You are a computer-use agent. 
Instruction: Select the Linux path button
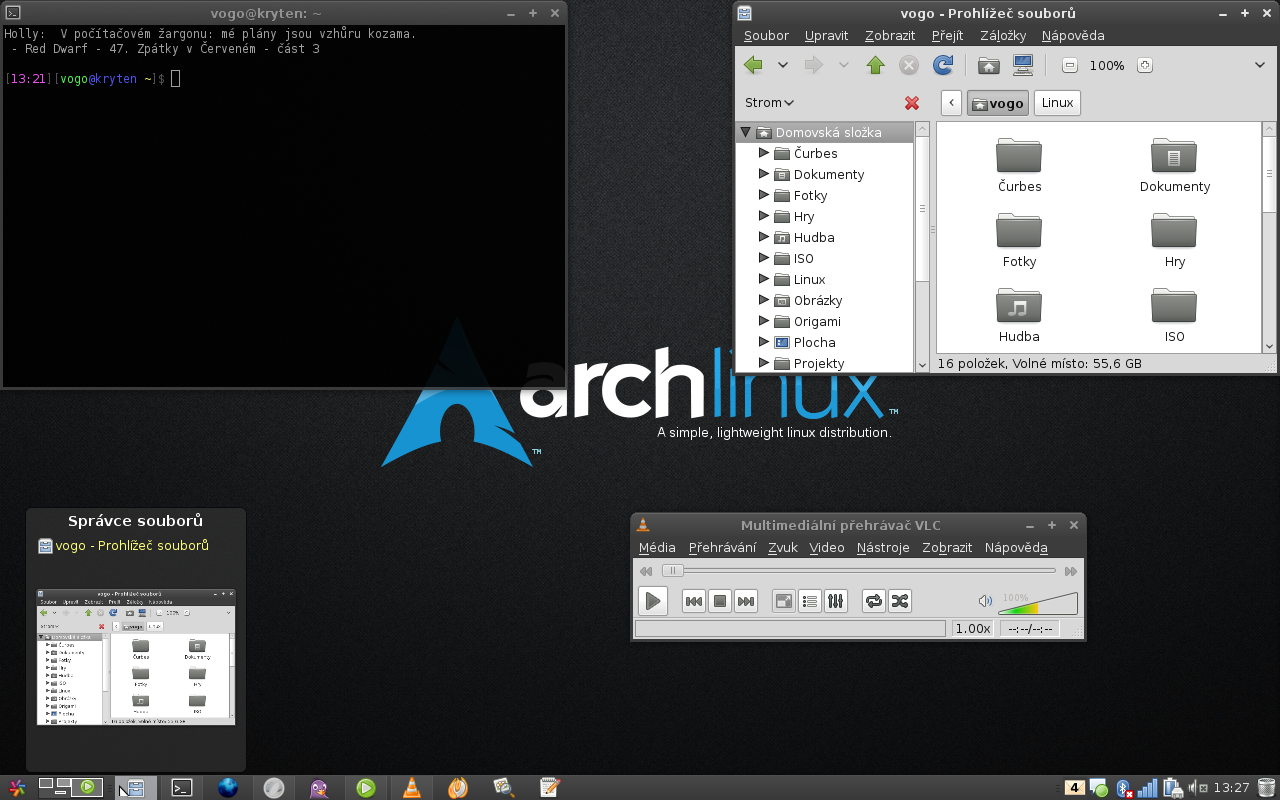(x=1057, y=102)
